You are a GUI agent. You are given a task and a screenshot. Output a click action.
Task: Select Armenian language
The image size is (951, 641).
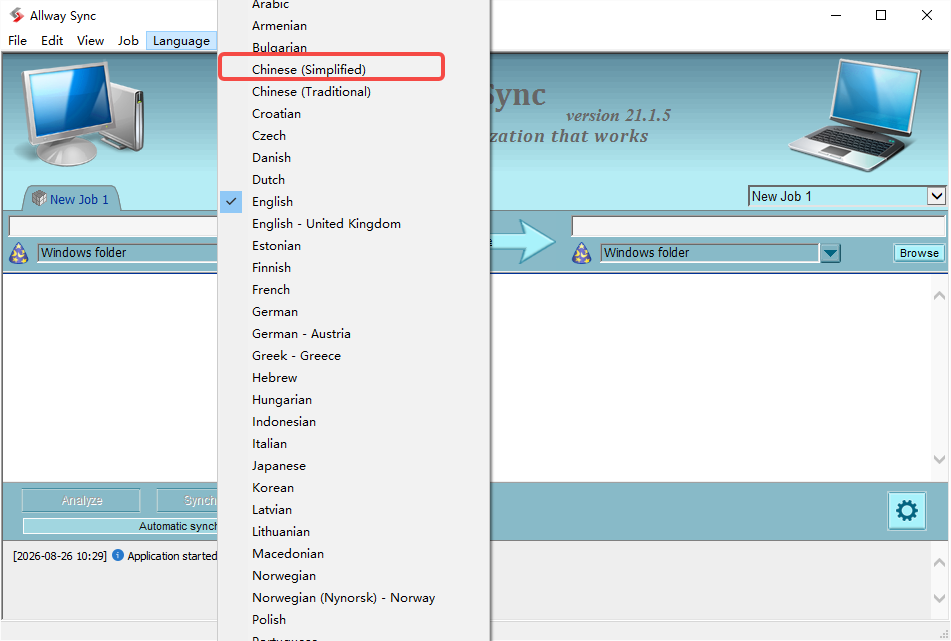pyautogui.click(x=354, y=25)
